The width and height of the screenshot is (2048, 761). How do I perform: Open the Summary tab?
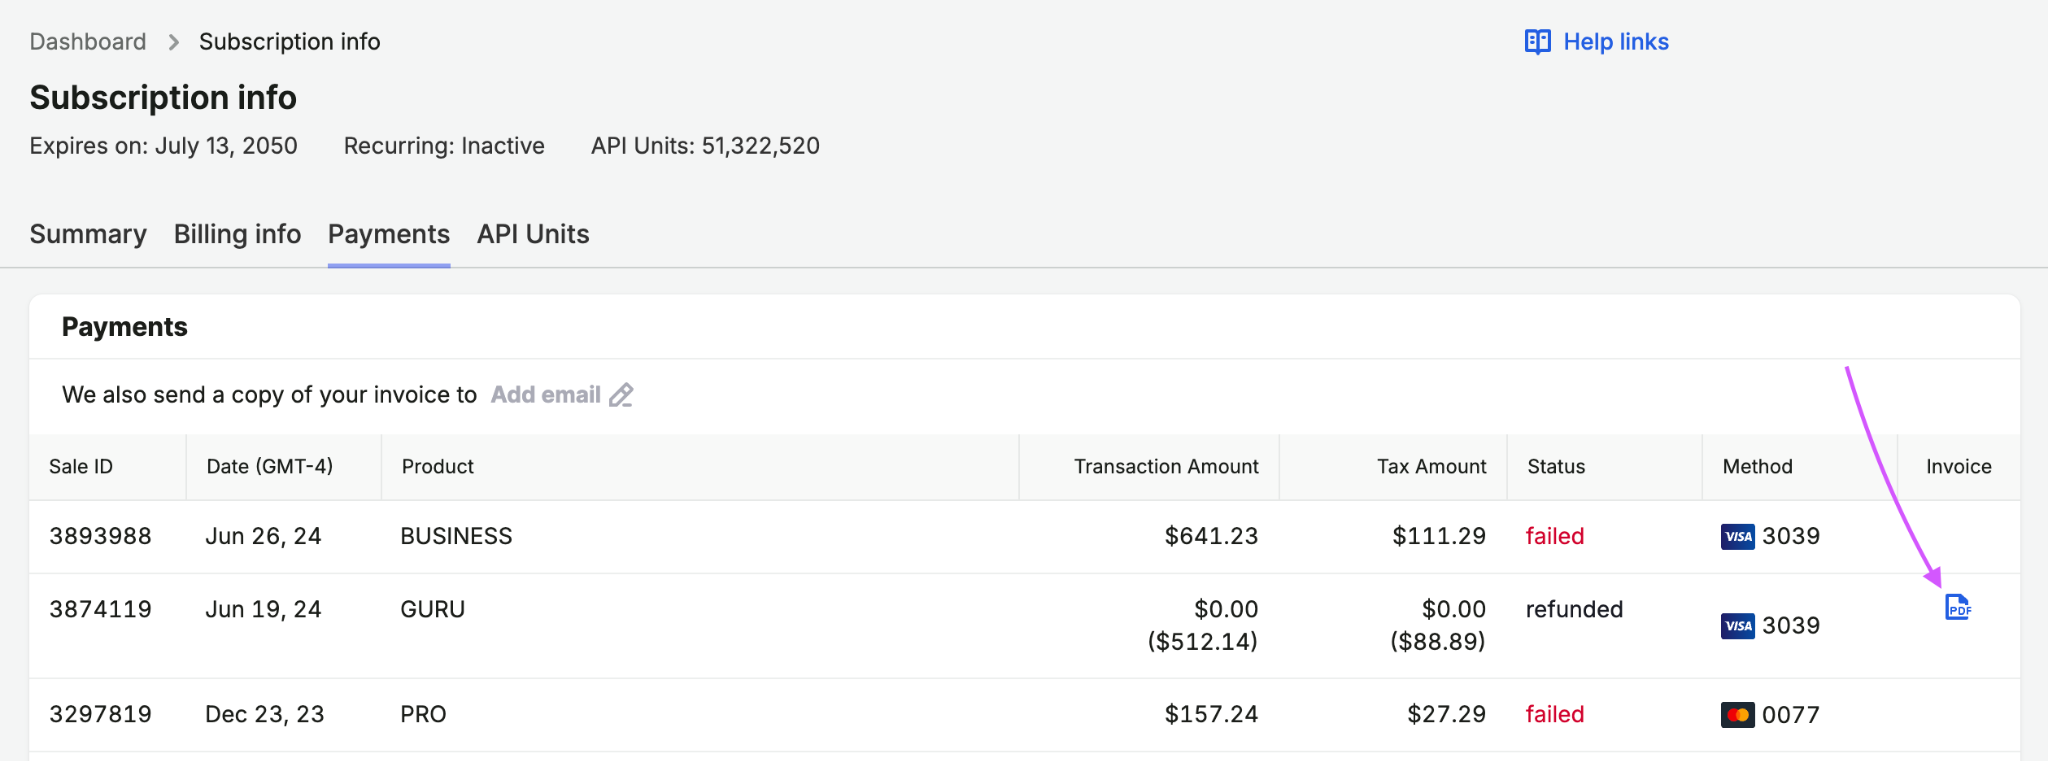[x=88, y=234]
